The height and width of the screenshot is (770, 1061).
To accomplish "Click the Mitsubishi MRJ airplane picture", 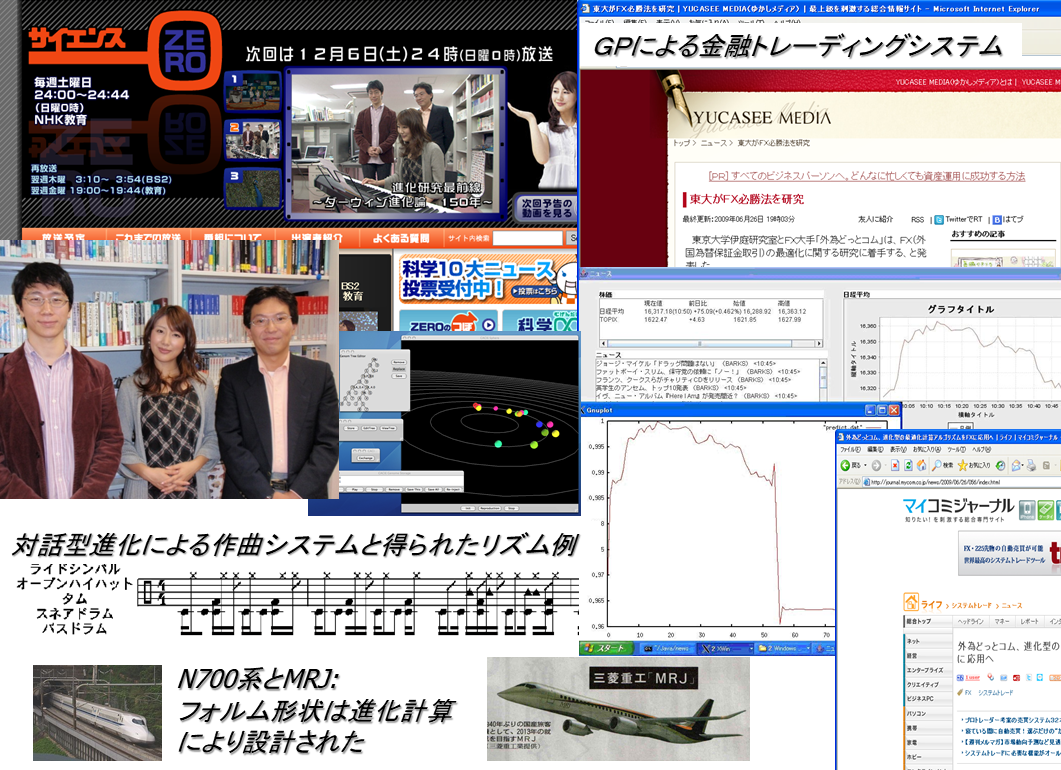I will 618,709.
